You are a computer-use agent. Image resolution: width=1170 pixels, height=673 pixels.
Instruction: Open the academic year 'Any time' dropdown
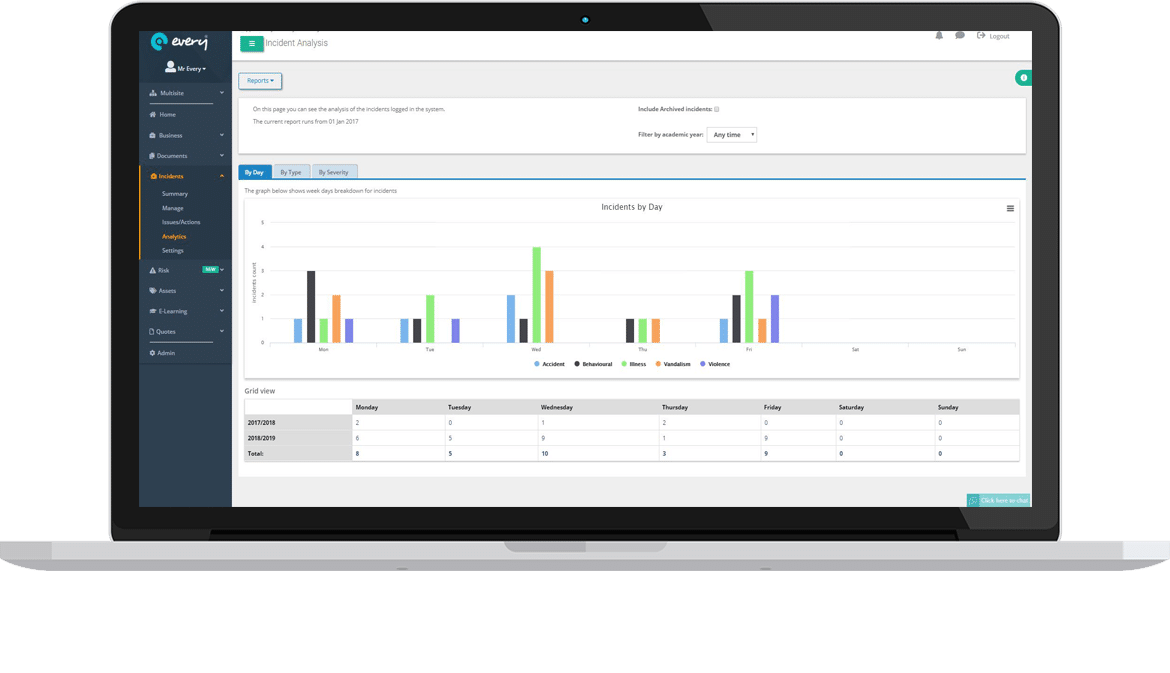(732, 135)
